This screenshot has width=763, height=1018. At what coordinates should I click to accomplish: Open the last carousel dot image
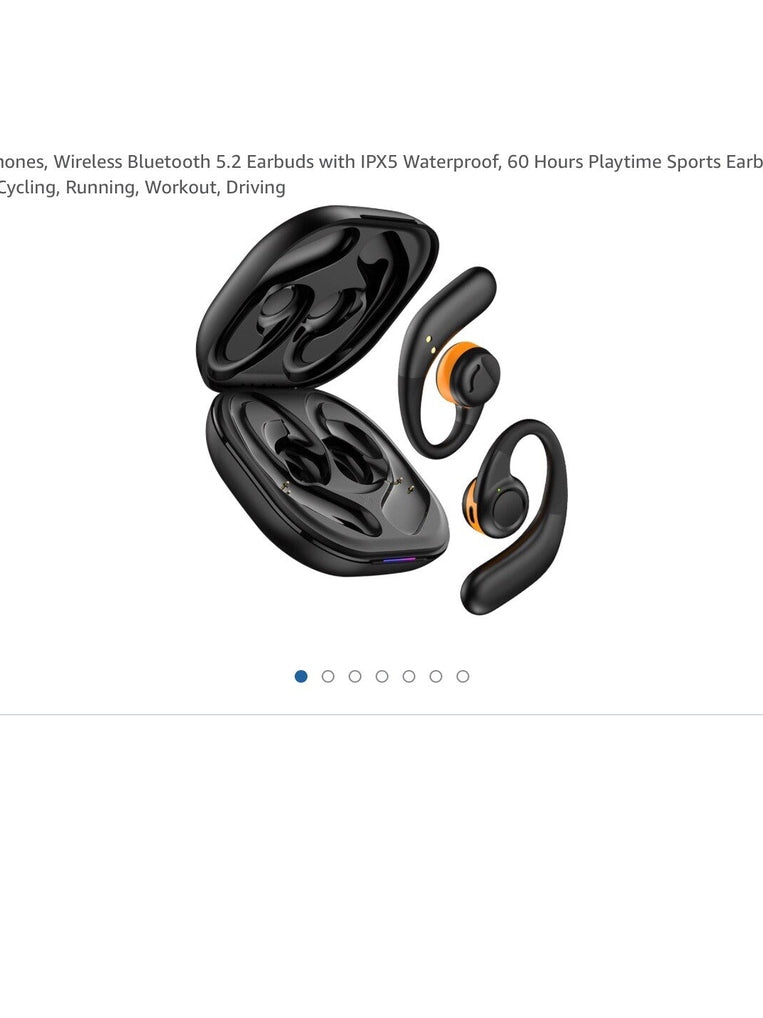(x=462, y=677)
